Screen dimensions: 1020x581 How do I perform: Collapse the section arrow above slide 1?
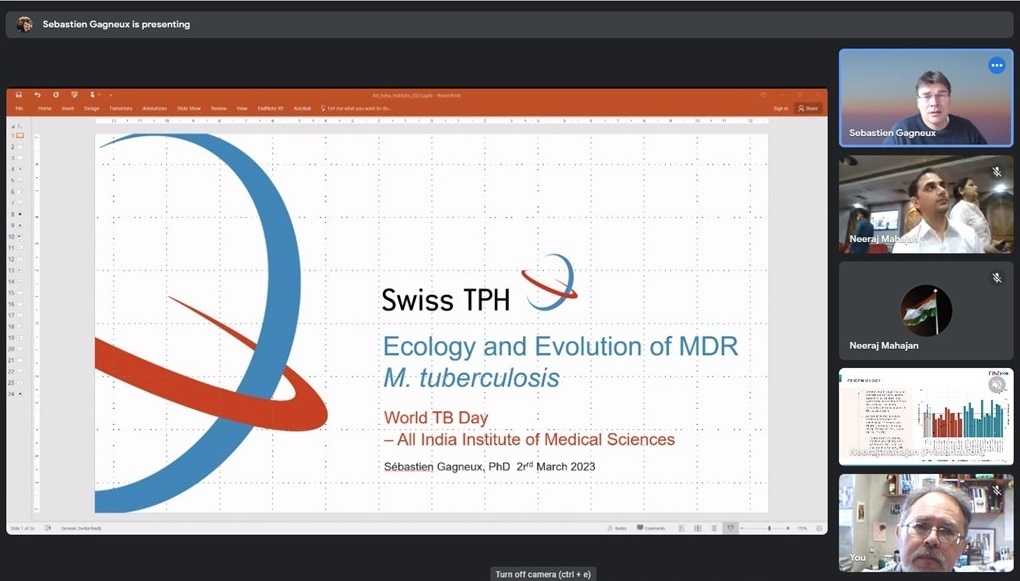pos(13,126)
